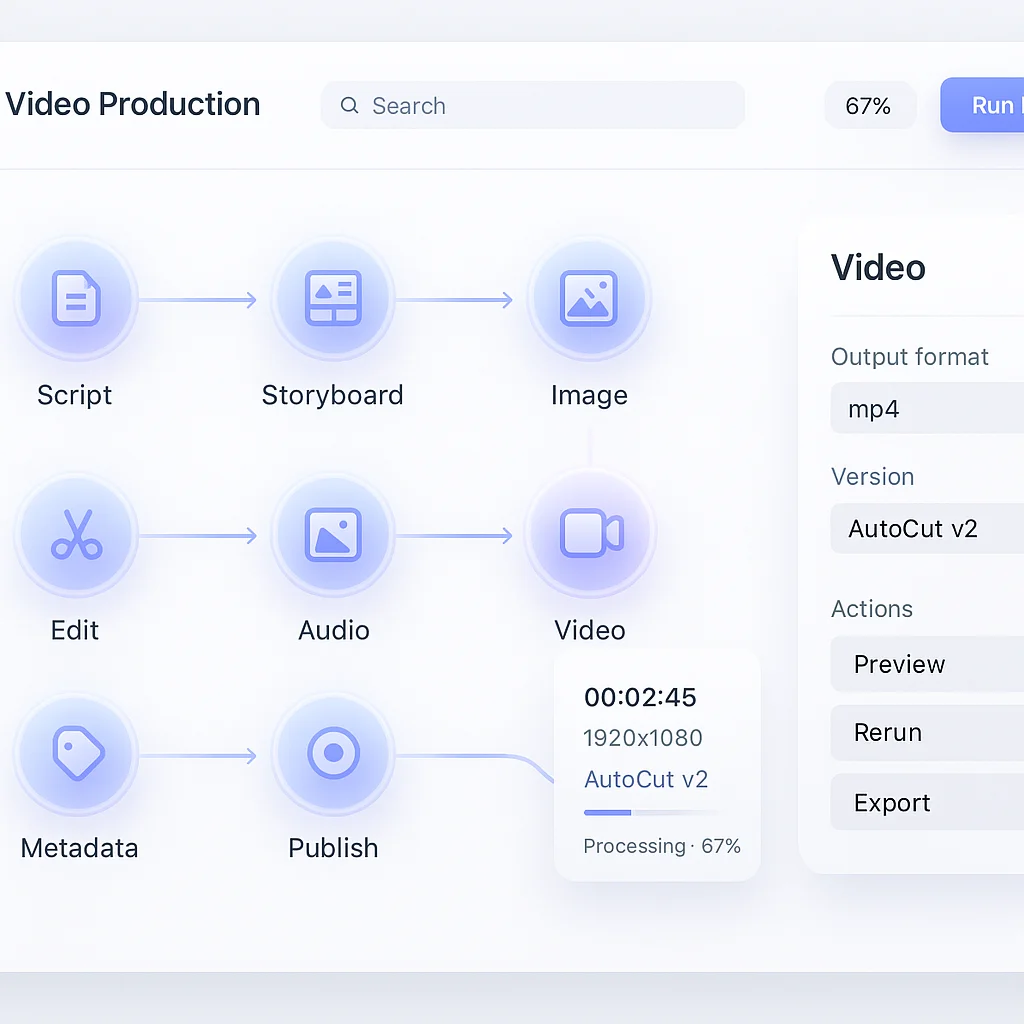1024x1024 pixels.
Task: Click the Metadata tag node
Action: coord(76,754)
